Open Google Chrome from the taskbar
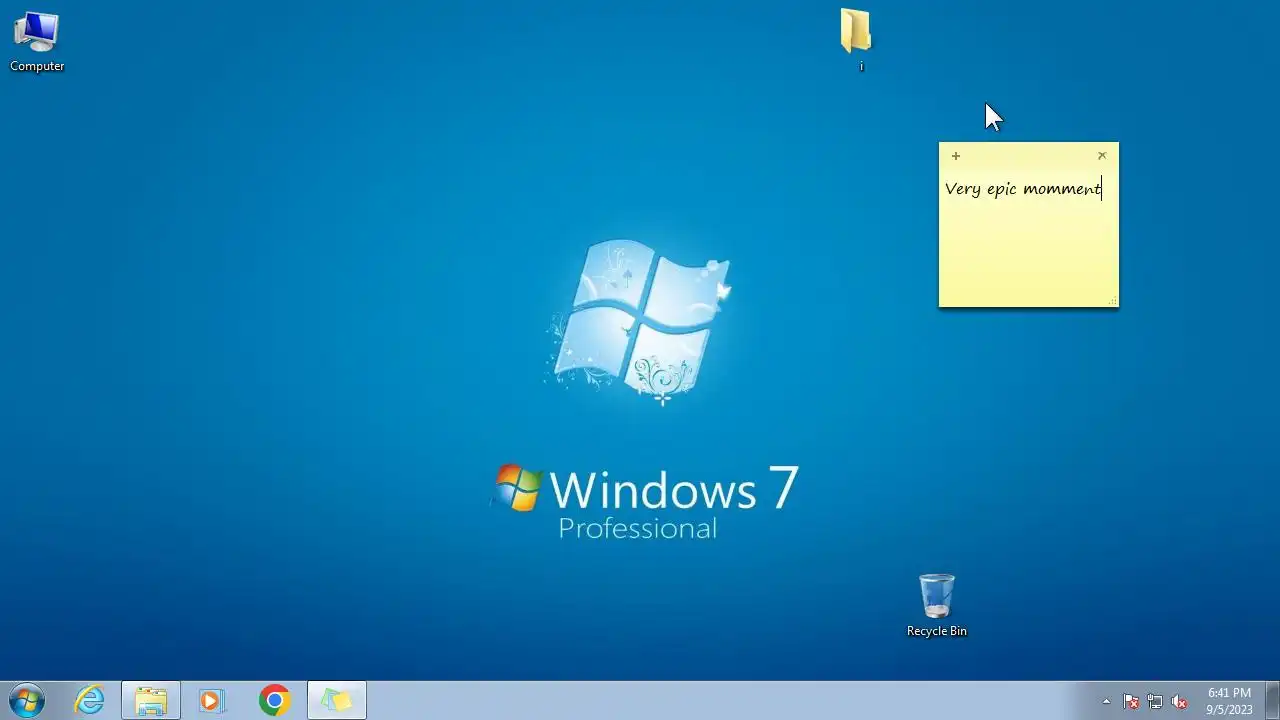 274,700
